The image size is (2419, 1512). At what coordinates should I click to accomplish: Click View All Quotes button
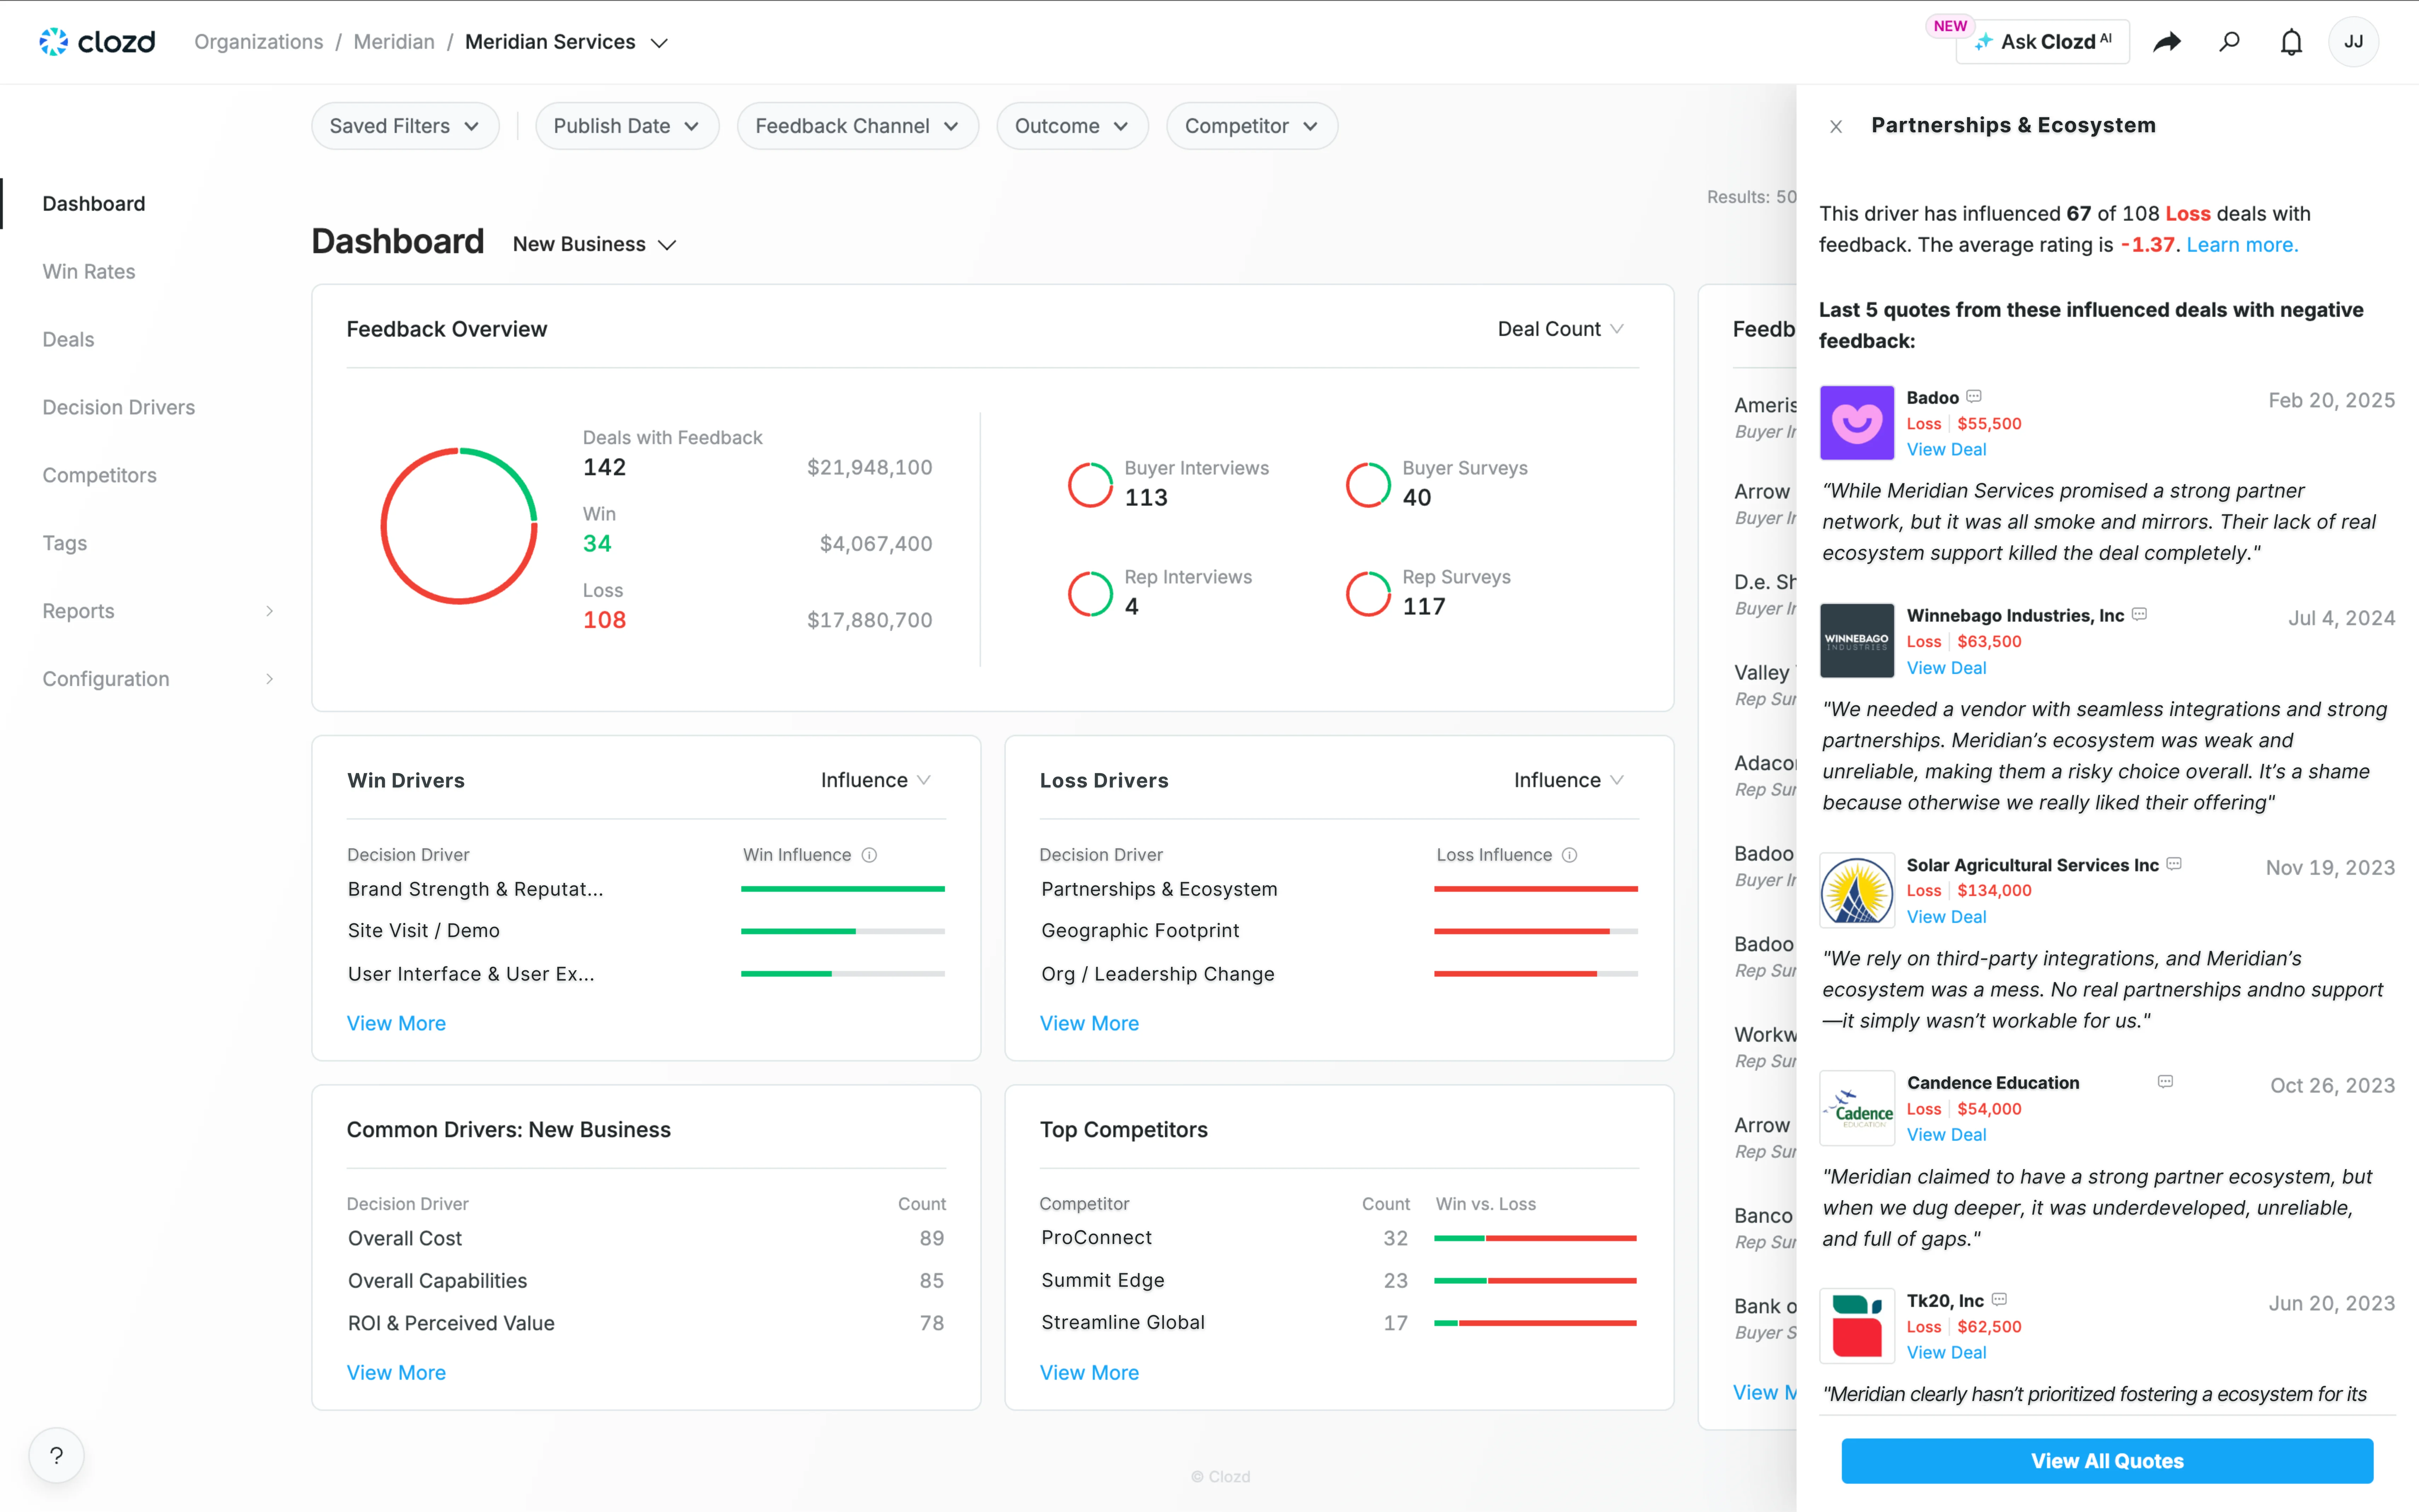tap(2107, 1461)
